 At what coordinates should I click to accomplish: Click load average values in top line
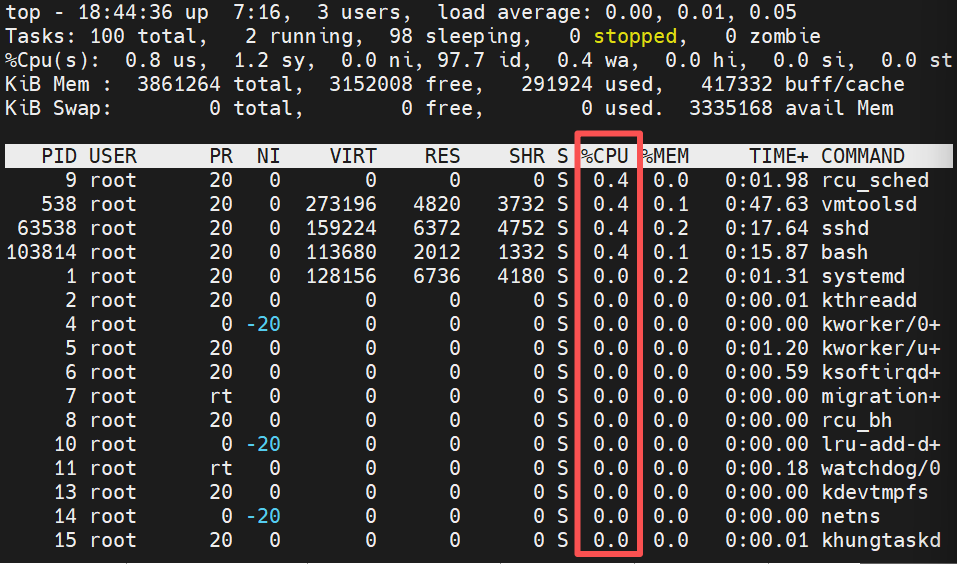(701, 12)
